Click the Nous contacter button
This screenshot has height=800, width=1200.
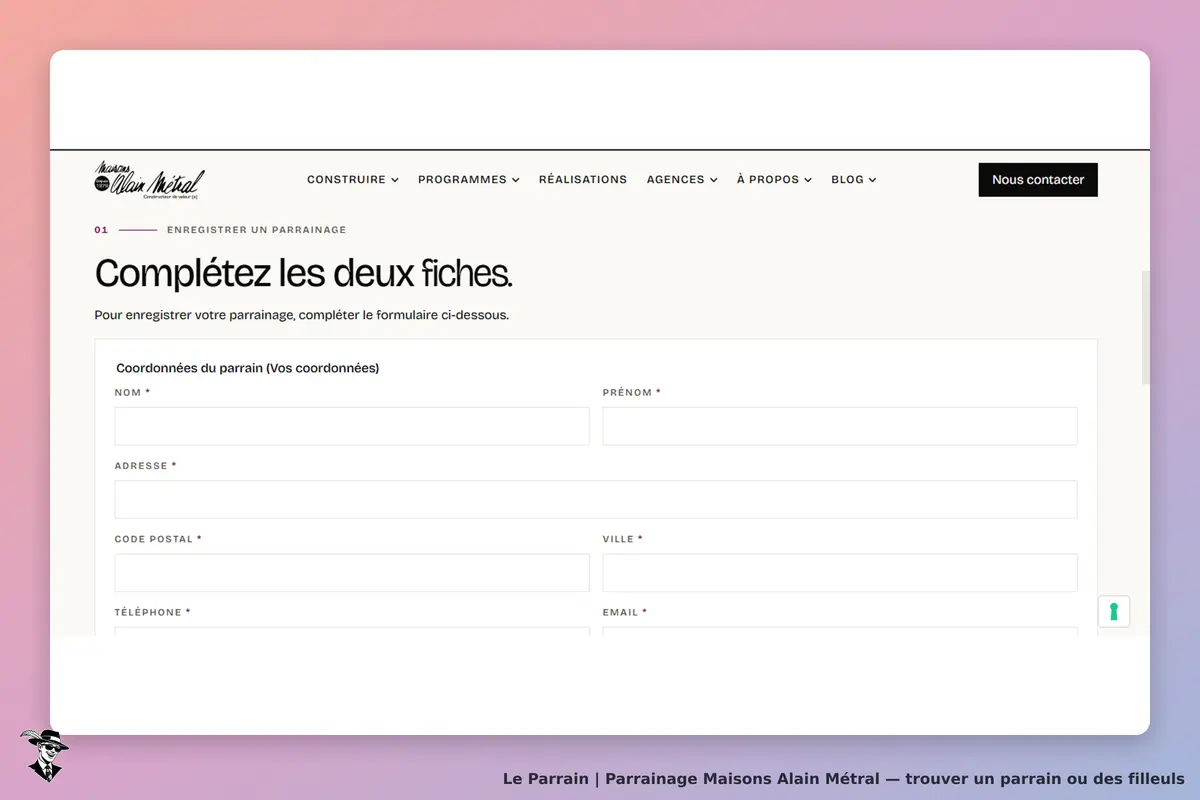point(1038,180)
